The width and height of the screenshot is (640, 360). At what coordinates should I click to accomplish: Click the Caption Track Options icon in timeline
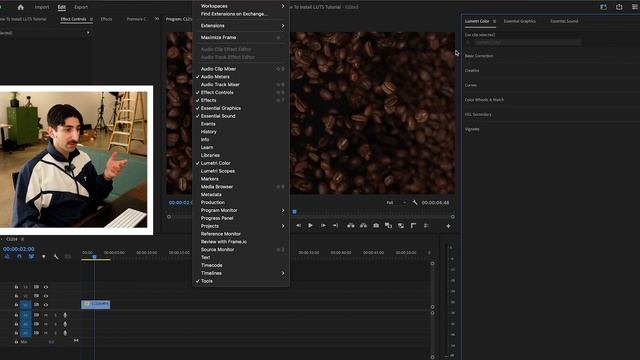pos(68,257)
